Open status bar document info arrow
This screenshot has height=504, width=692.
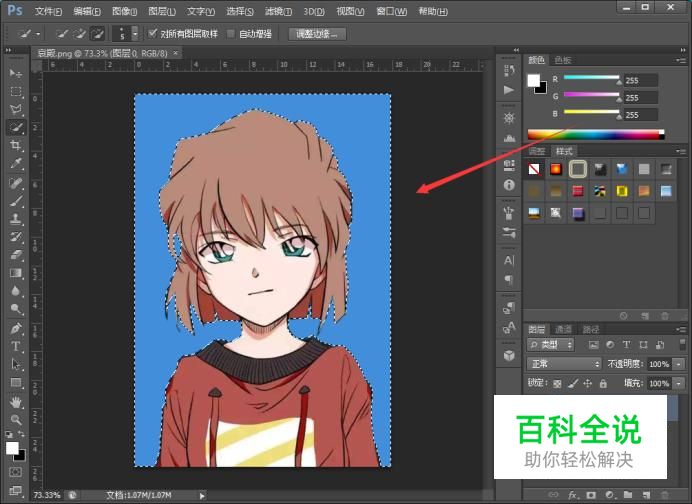coord(202,496)
